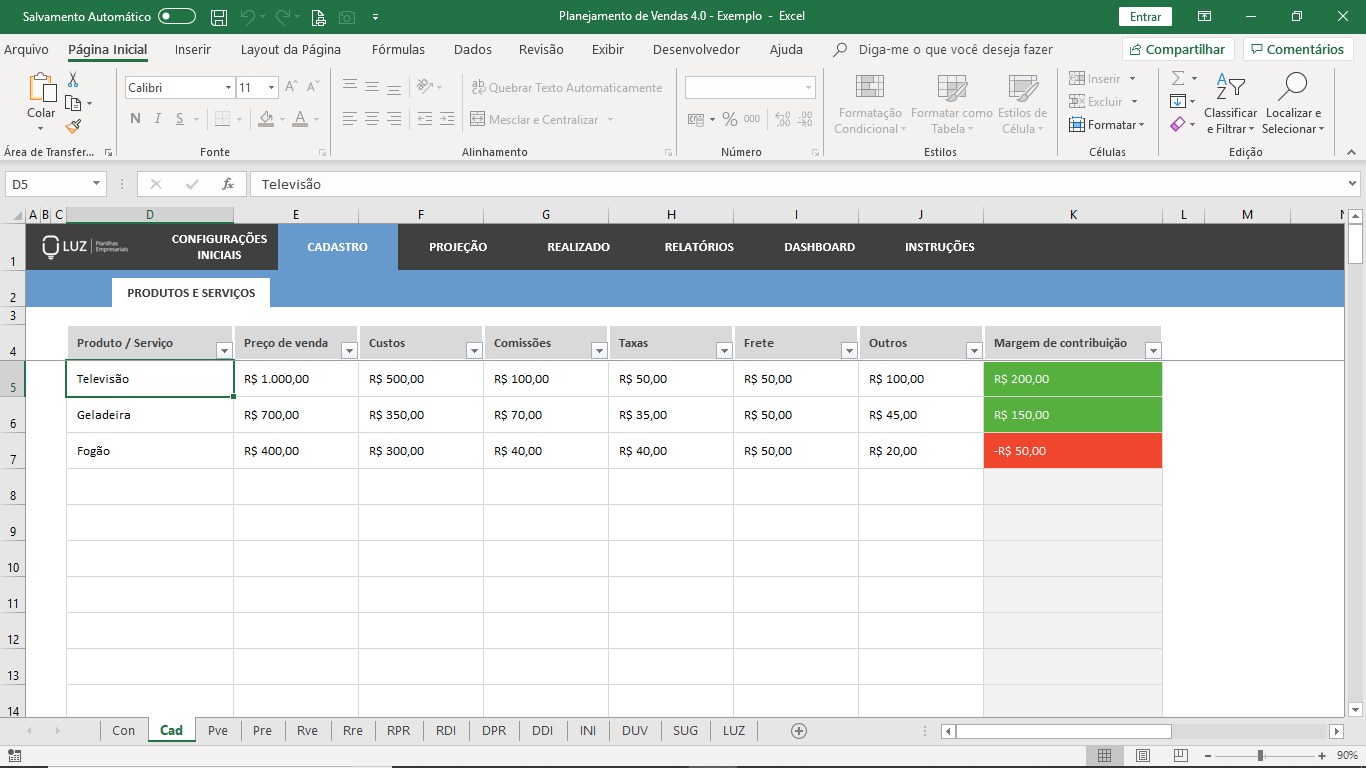Open the font name Calibri dropdown
Screen dimensions: 1366x768
(x=228, y=88)
